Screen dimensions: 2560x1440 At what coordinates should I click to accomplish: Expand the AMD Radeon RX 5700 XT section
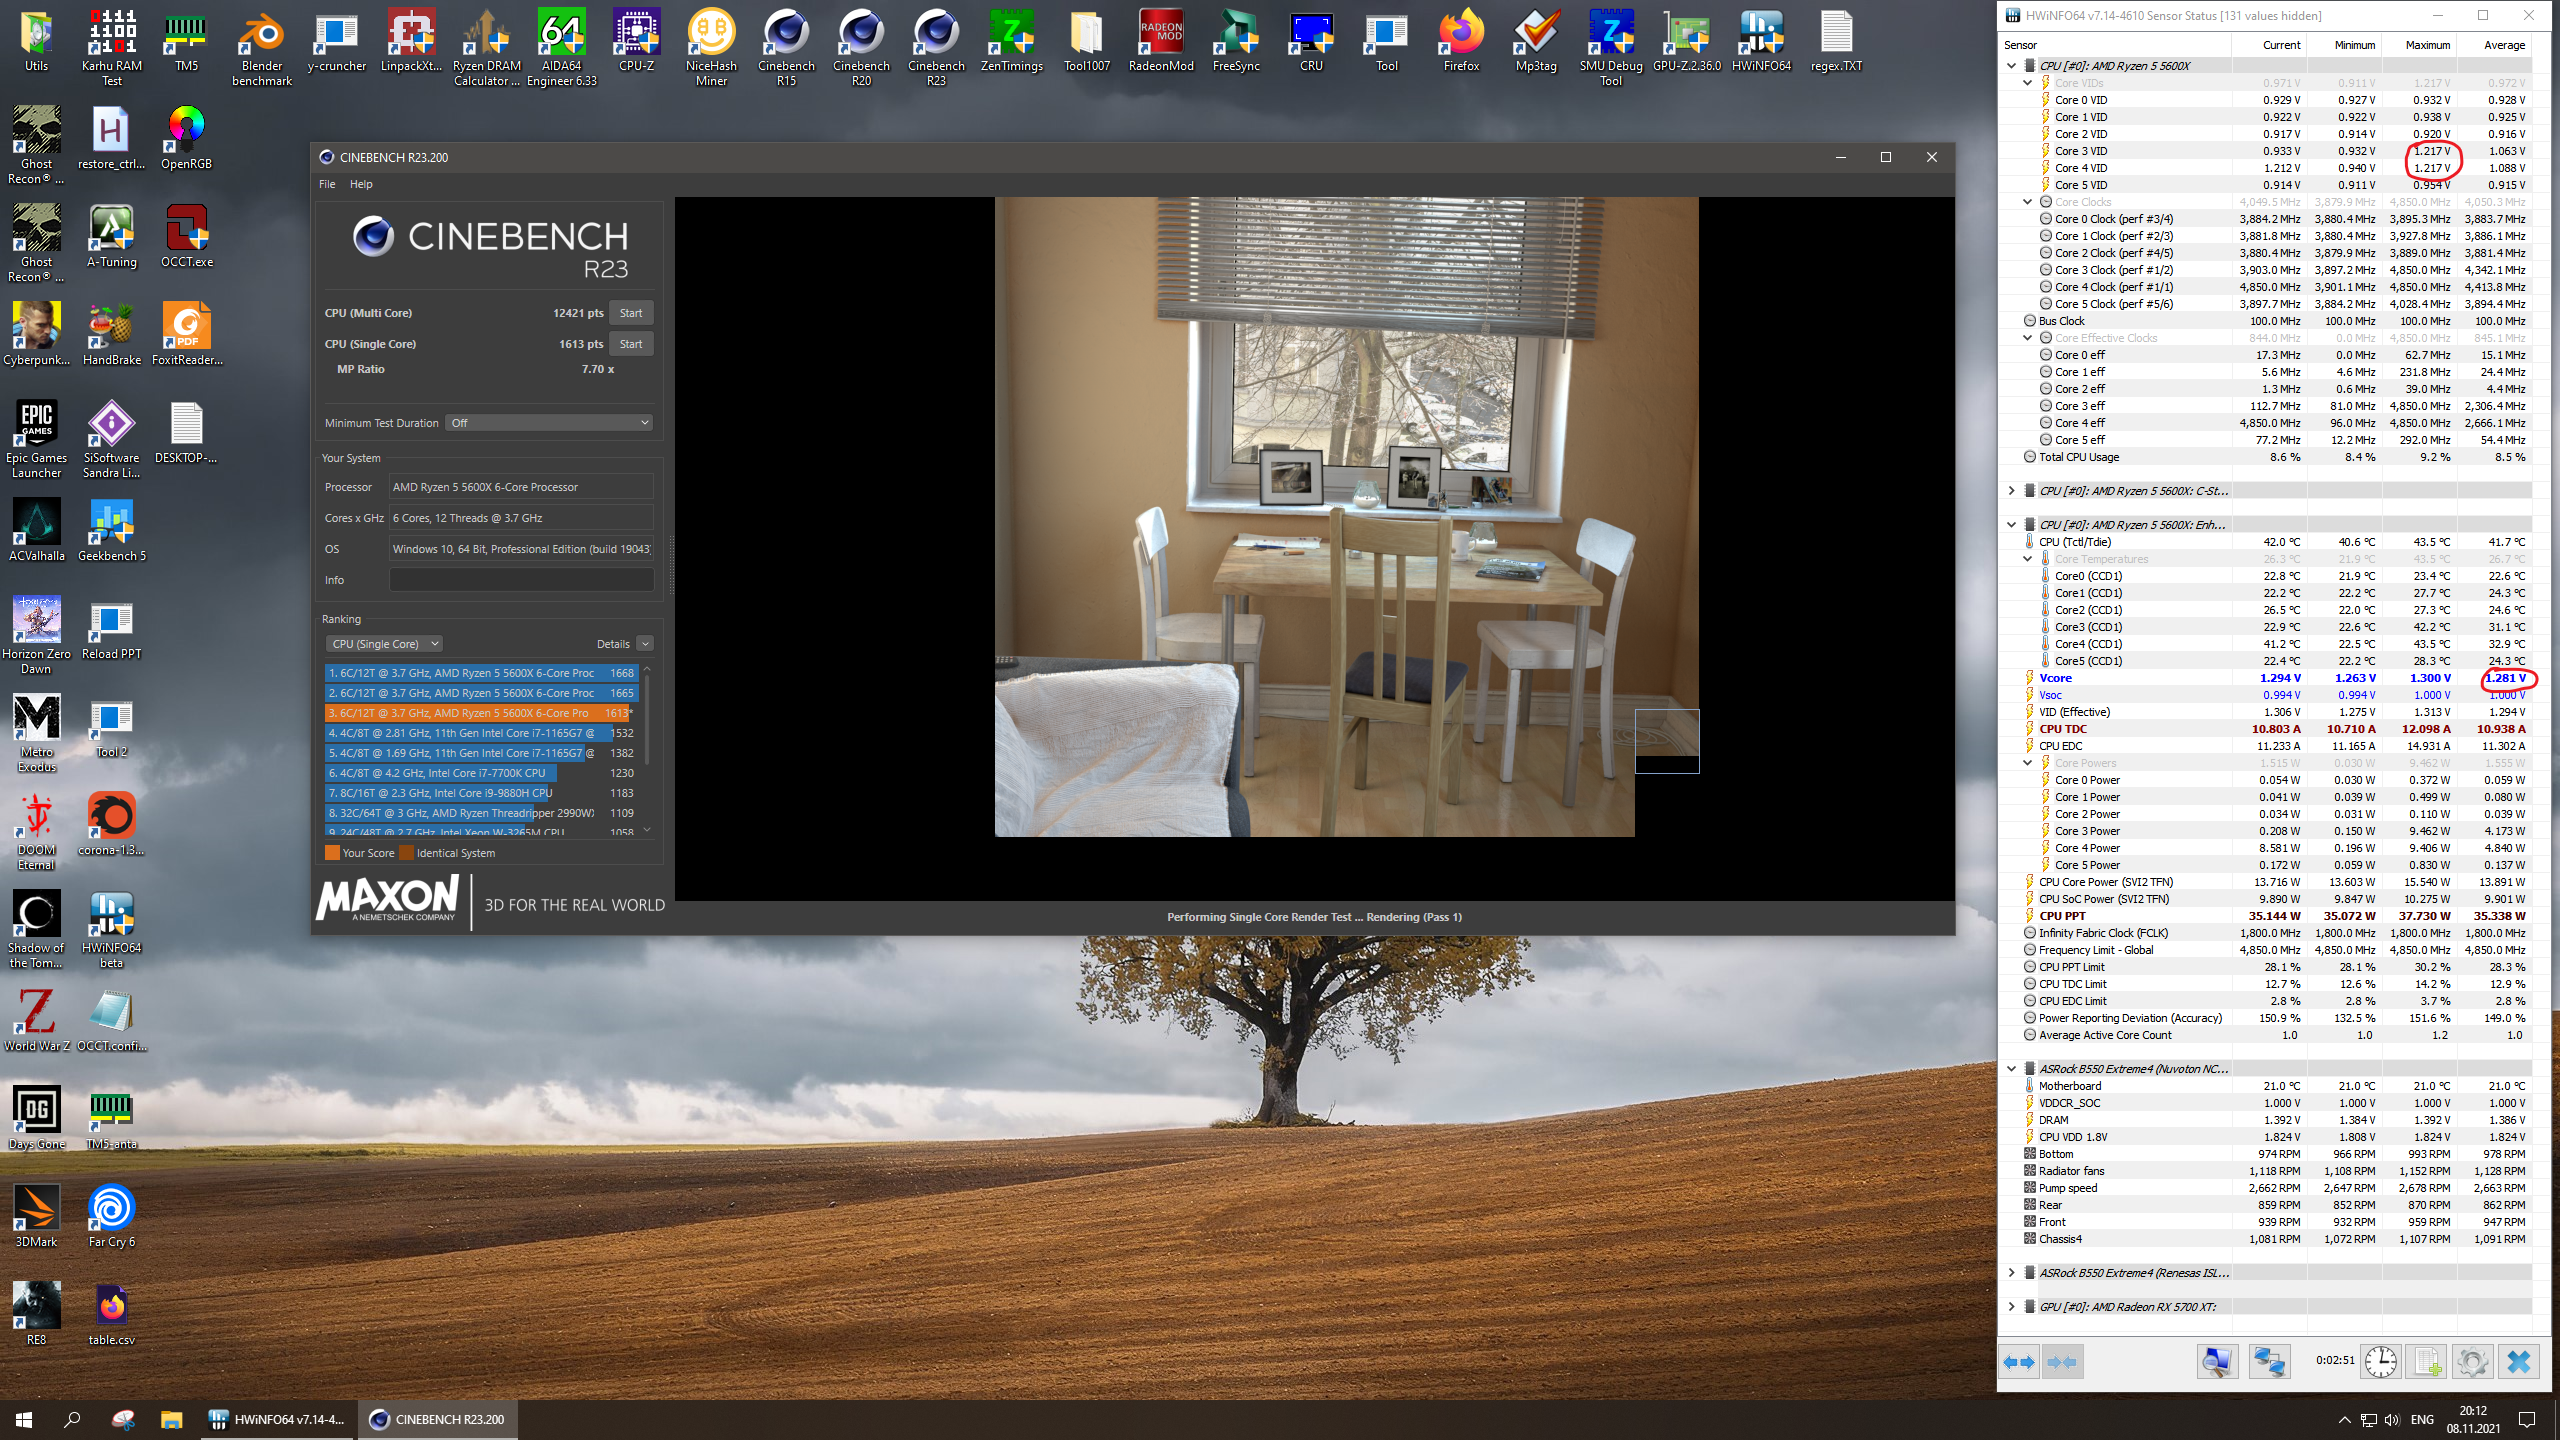click(2011, 1306)
